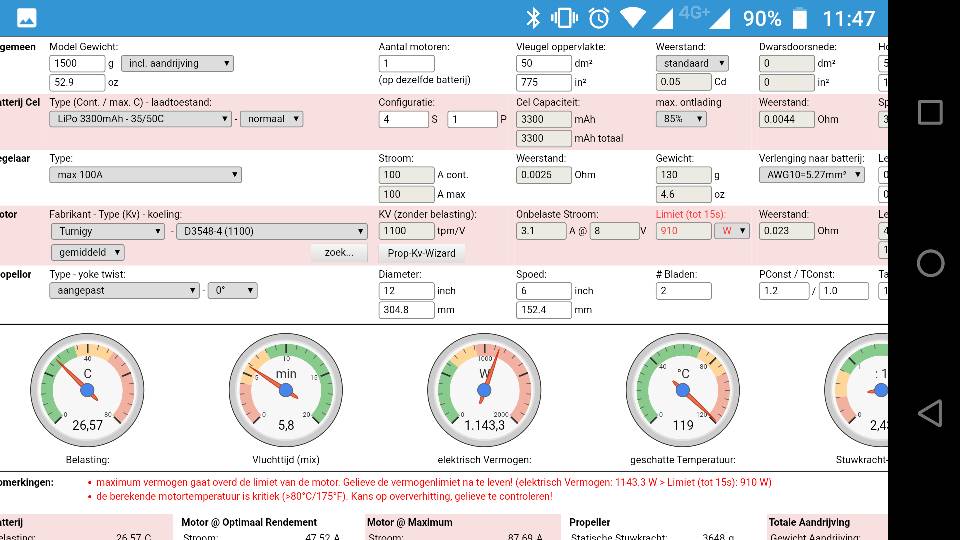Viewport: 960px width, 540px height.
Task: Click the Cel Capaciteit 3300 mAh field
Action: coord(544,119)
